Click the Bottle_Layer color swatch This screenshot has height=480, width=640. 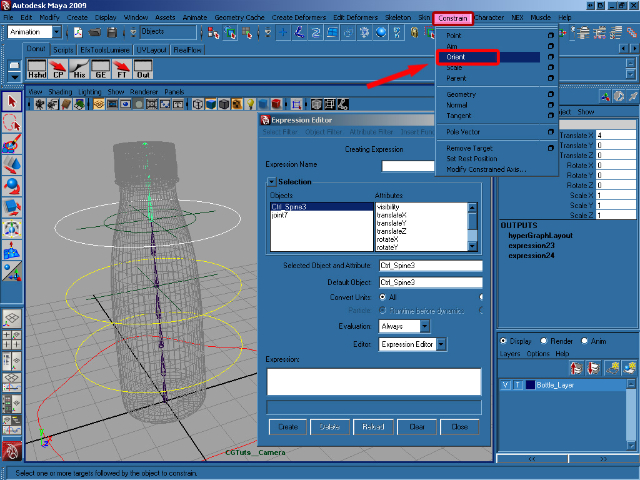pyautogui.click(x=529, y=384)
